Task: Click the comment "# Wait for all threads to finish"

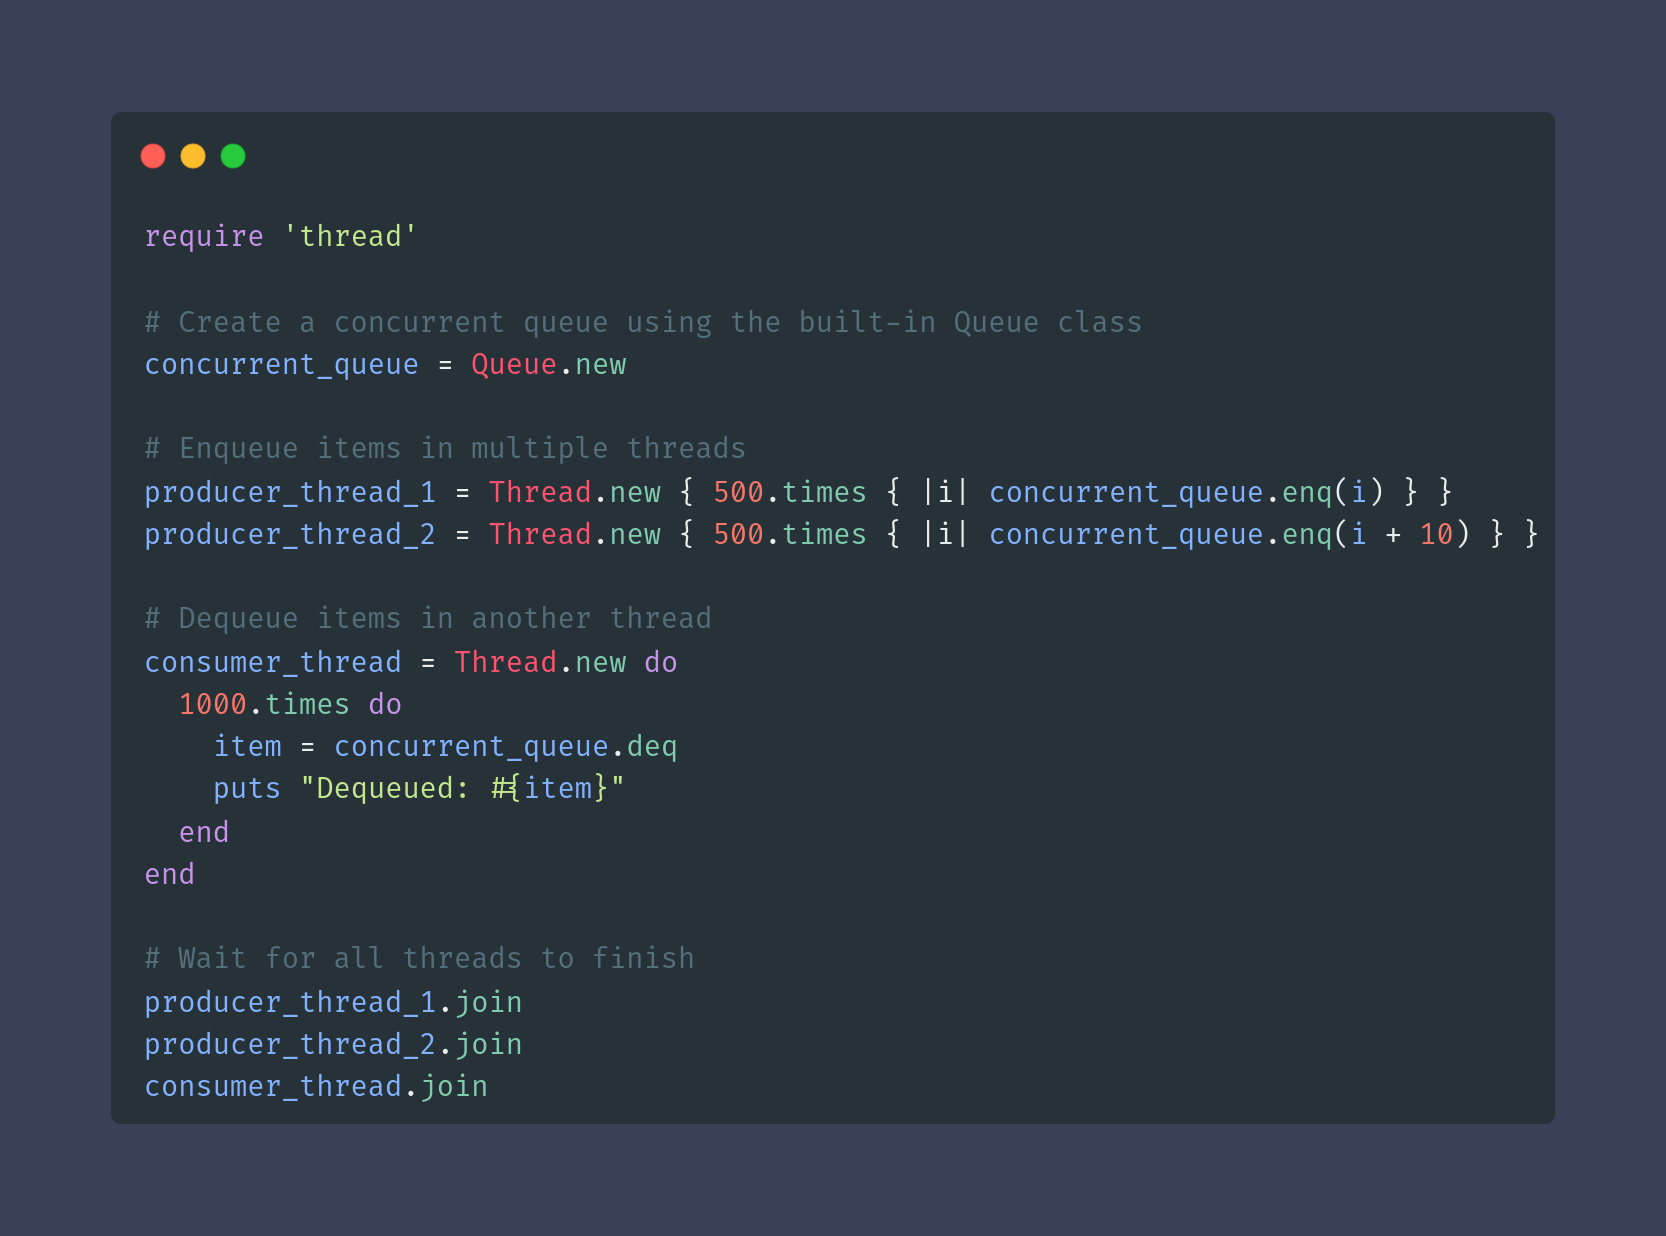Action: pyautogui.click(x=419, y=958)
